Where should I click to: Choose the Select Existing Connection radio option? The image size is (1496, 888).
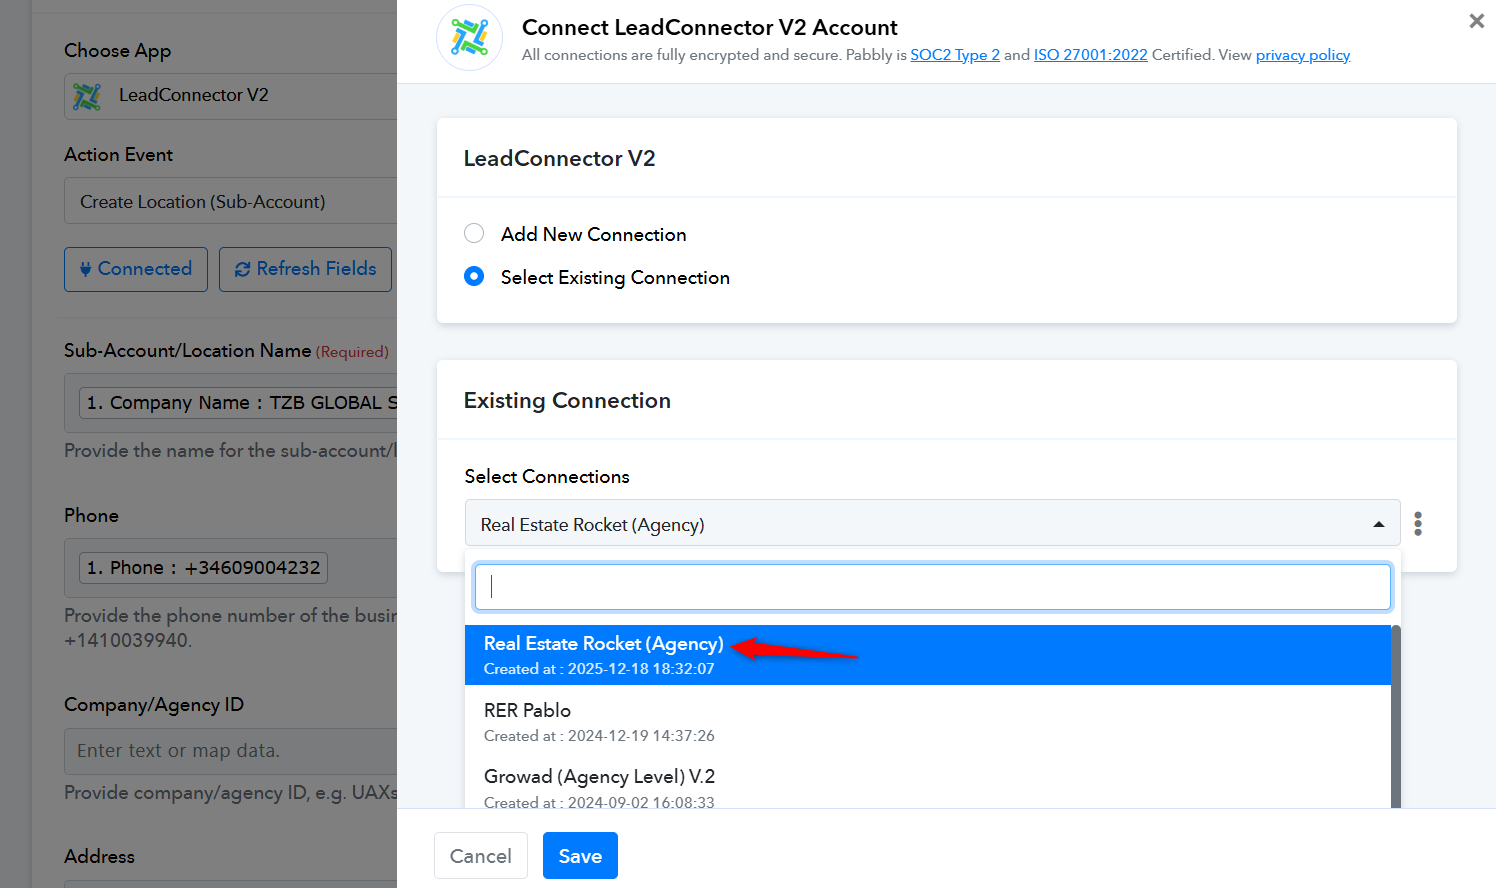click(474, 277)
